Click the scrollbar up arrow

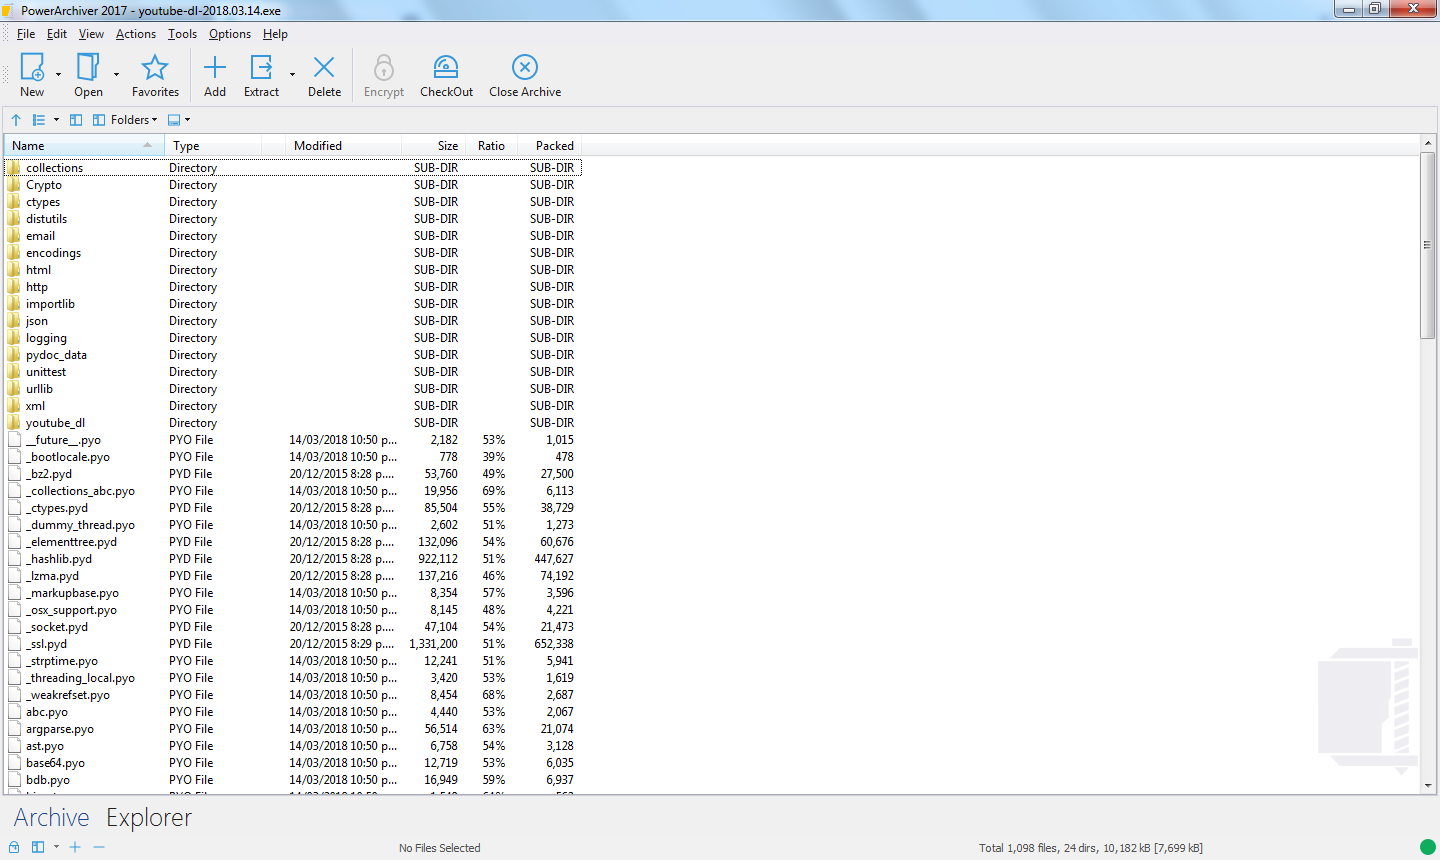click(x=1428, y=144)
